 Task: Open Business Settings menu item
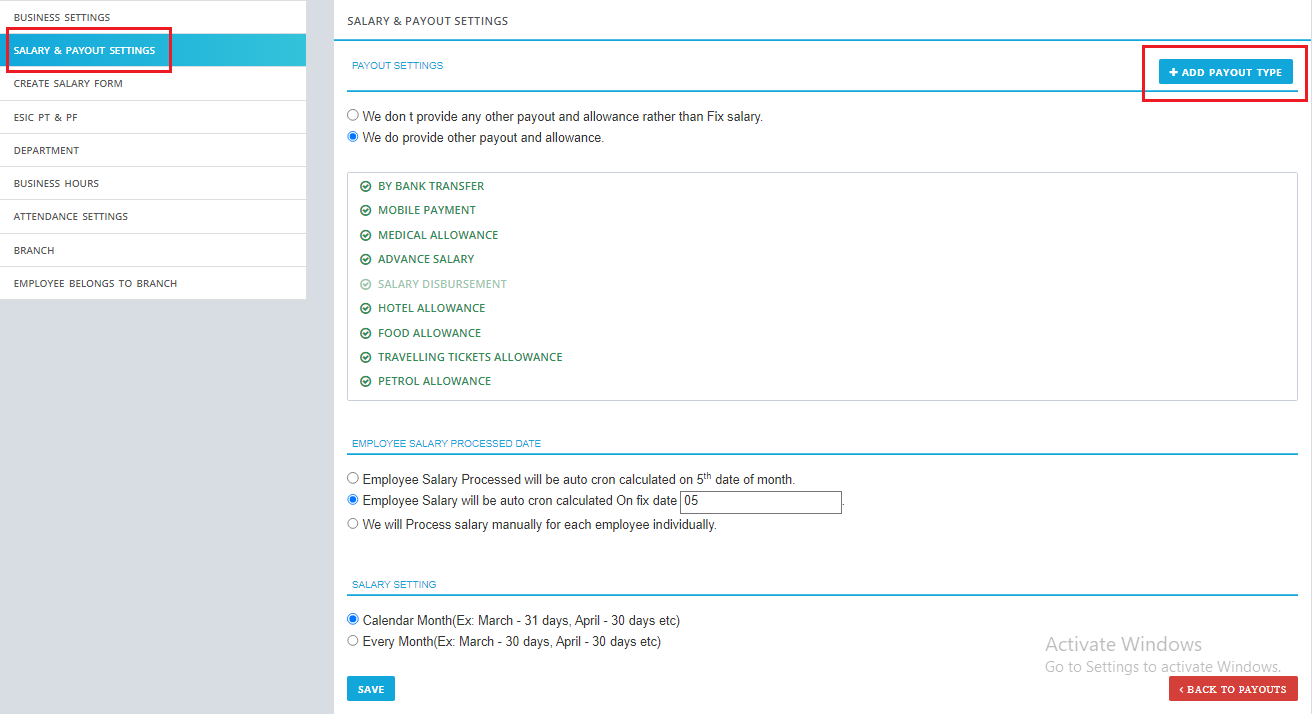pyautogui.click(x=153, y=17)
